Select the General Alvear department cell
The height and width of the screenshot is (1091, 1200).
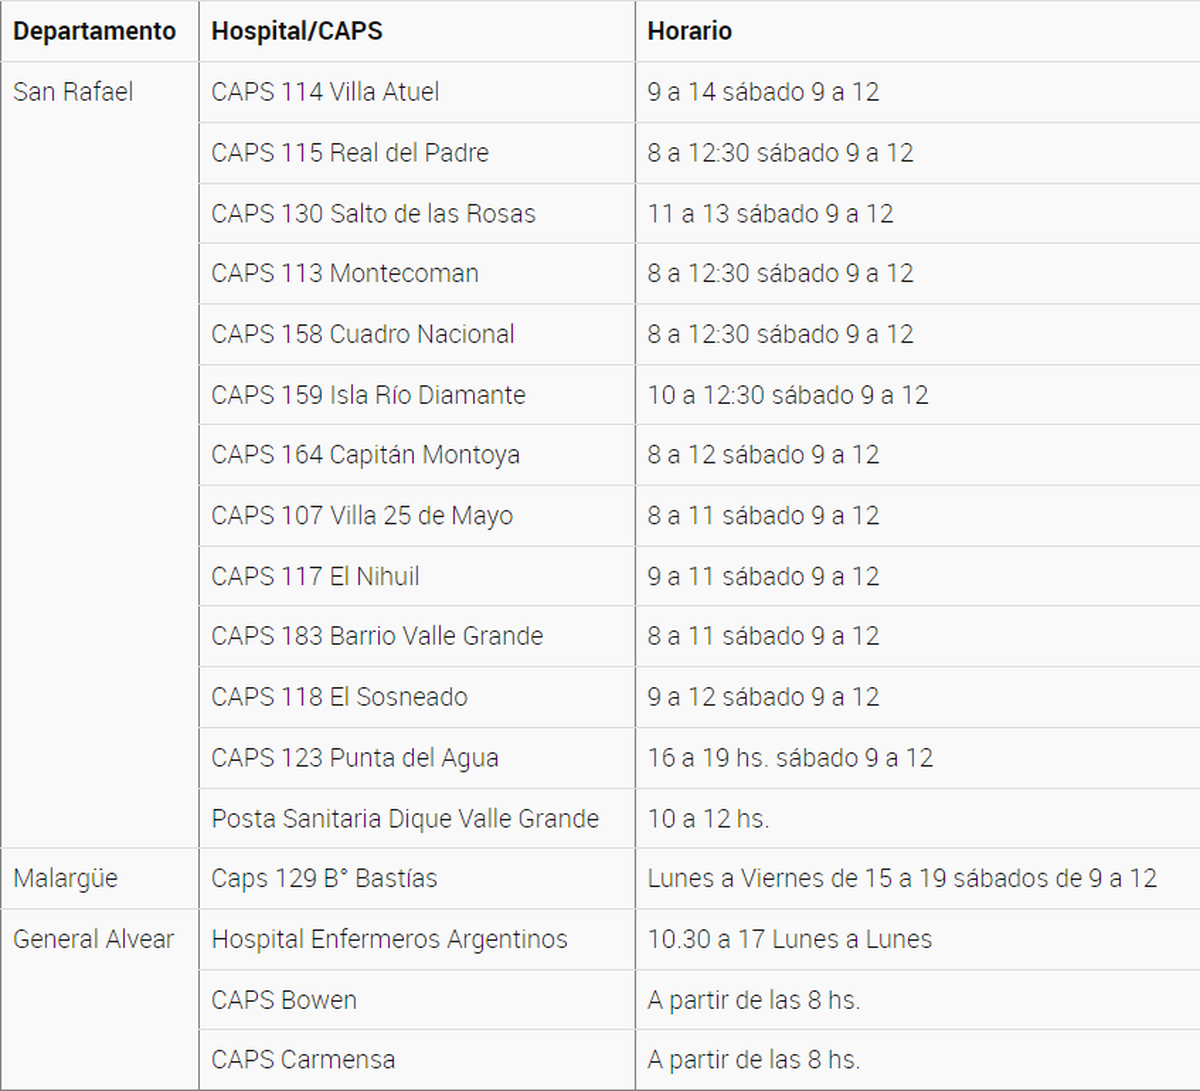pos(93,940)
